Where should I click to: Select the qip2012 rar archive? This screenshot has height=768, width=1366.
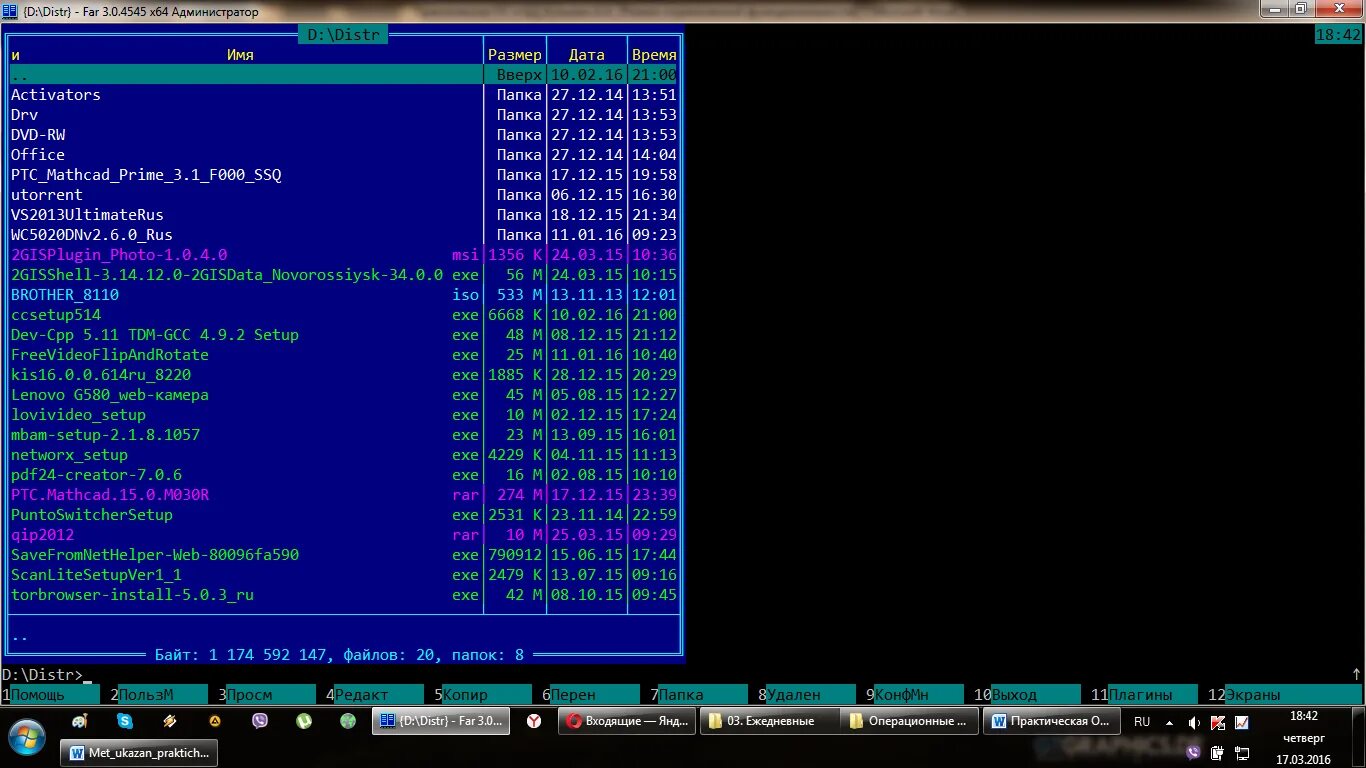pyautogui.click(x=343, y=535)
